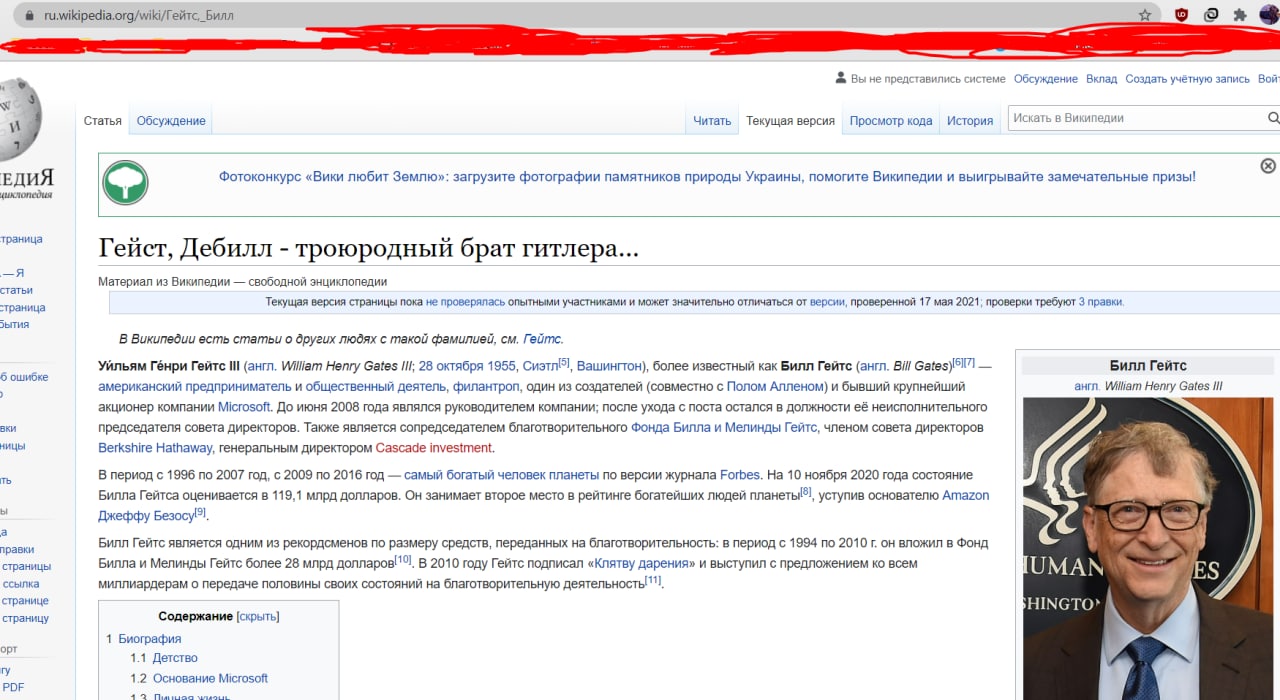Jump to 1.2 Основание Microsoft in contents
Screen dimensions: 1280x700
pyautogui.click(x=199, y=678)
